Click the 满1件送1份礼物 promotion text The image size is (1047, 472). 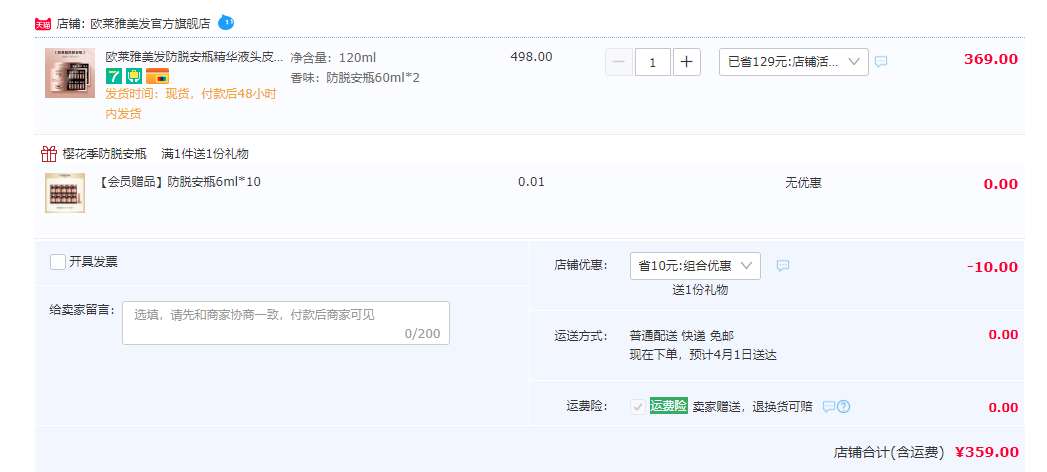click(x=205, y=154)
